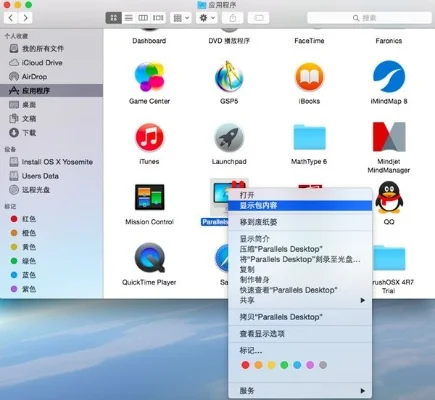435x400 pixels.
Task: Open 文稿 in the sidebar
Action: (x=51, y=119)
